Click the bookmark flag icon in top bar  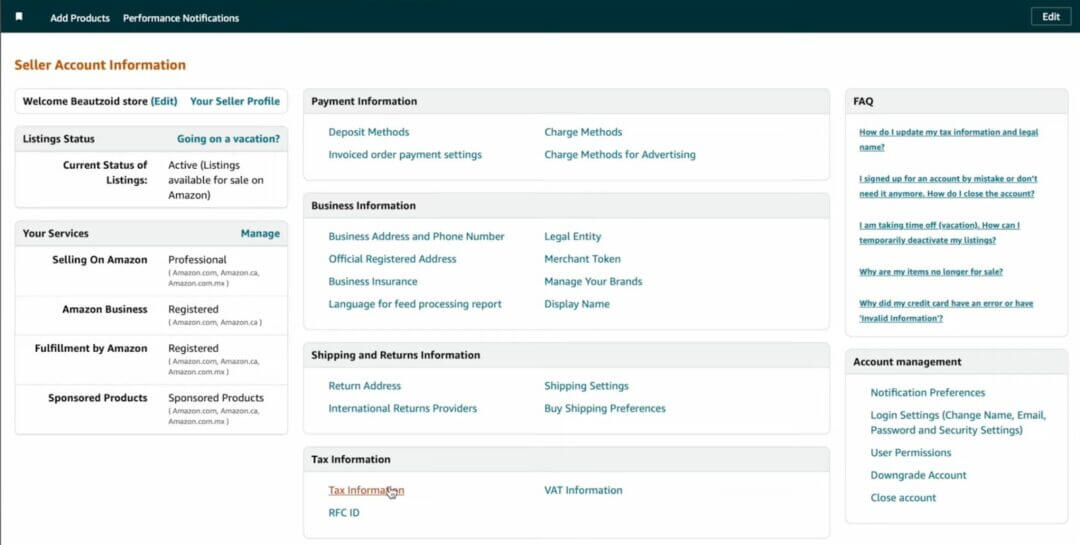tap(19, 17)
